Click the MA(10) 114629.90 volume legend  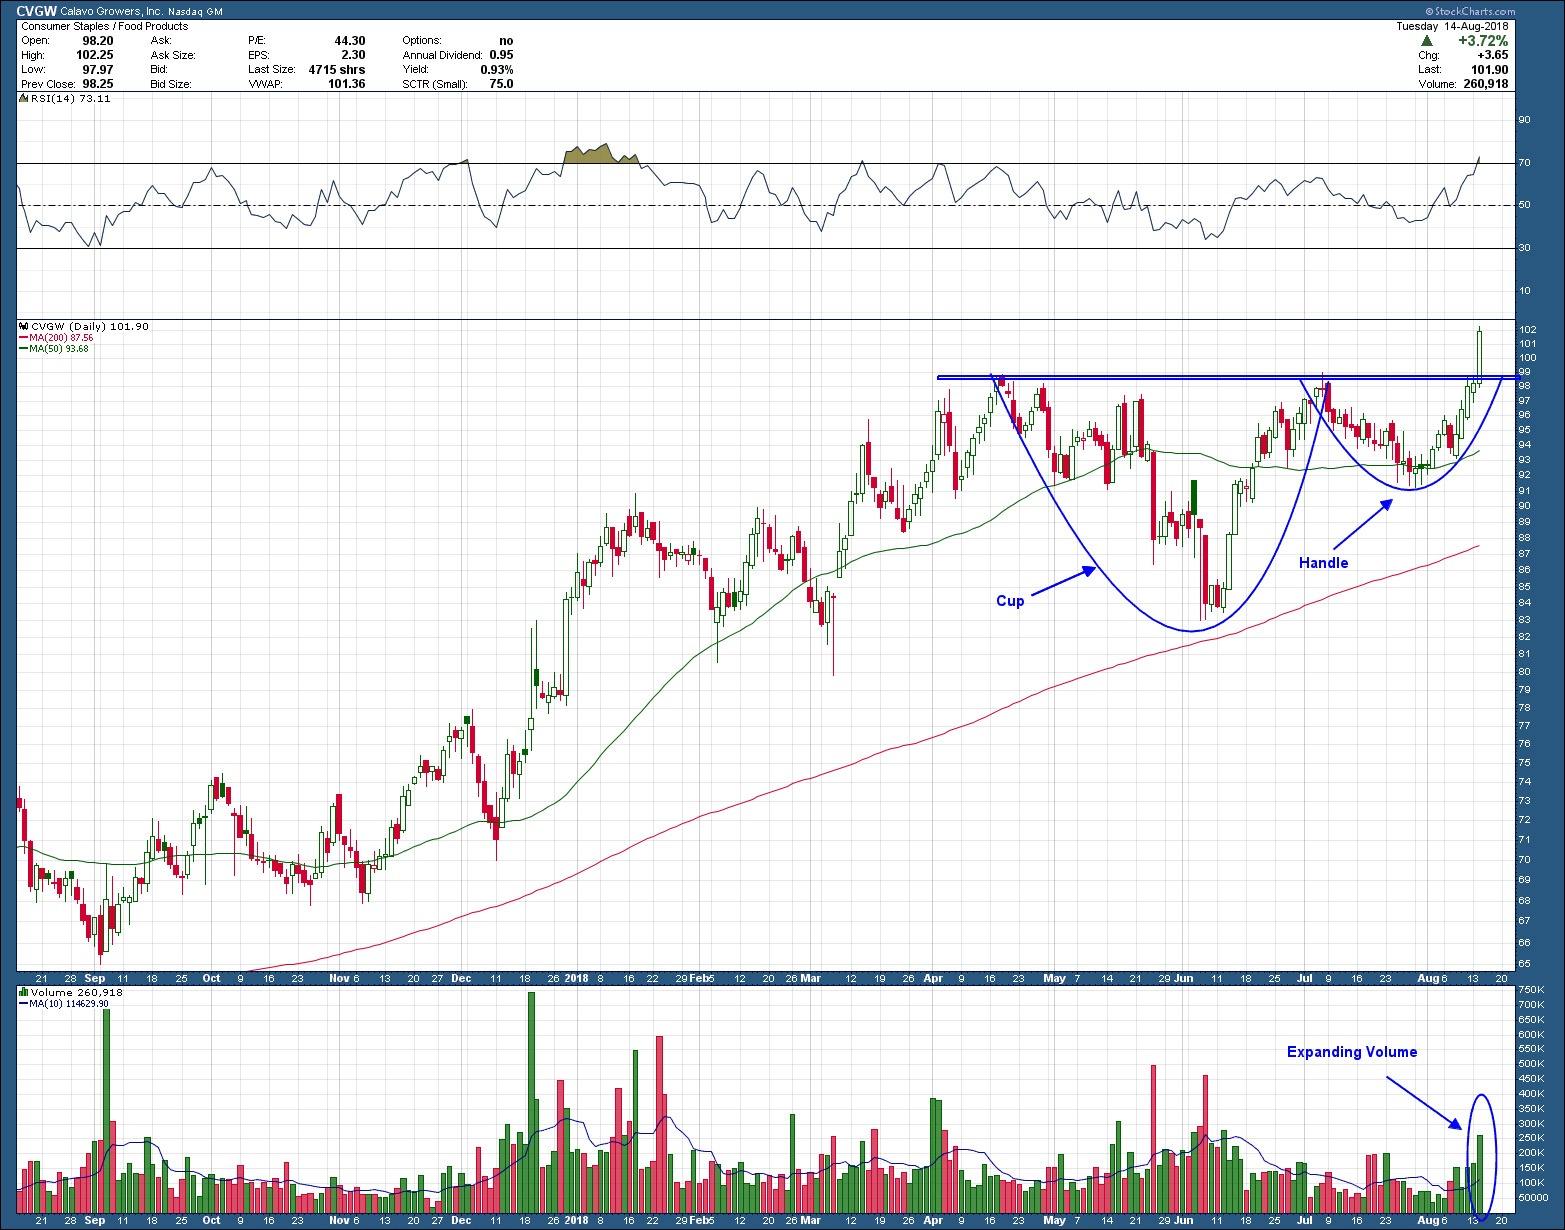(64, 1003)
